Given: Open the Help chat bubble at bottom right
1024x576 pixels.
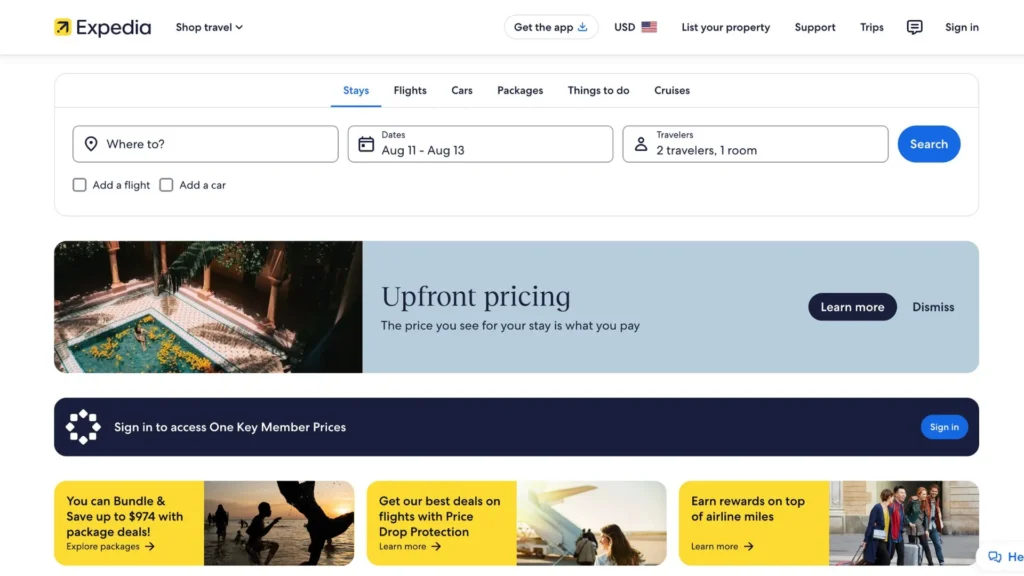Looking at the screenshot, I should [997, 556].
